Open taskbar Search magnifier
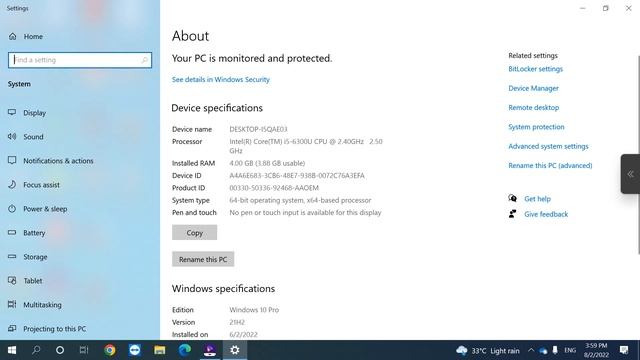Screen dimensions: 640x360 point(36,350)
